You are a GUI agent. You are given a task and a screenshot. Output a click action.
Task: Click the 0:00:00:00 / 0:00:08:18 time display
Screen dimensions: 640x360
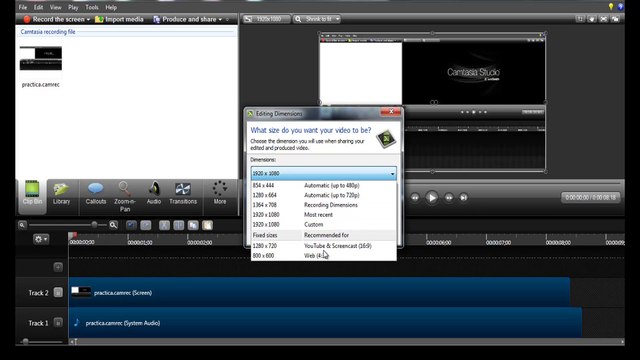pyautogui.click(x=590, y=198)
